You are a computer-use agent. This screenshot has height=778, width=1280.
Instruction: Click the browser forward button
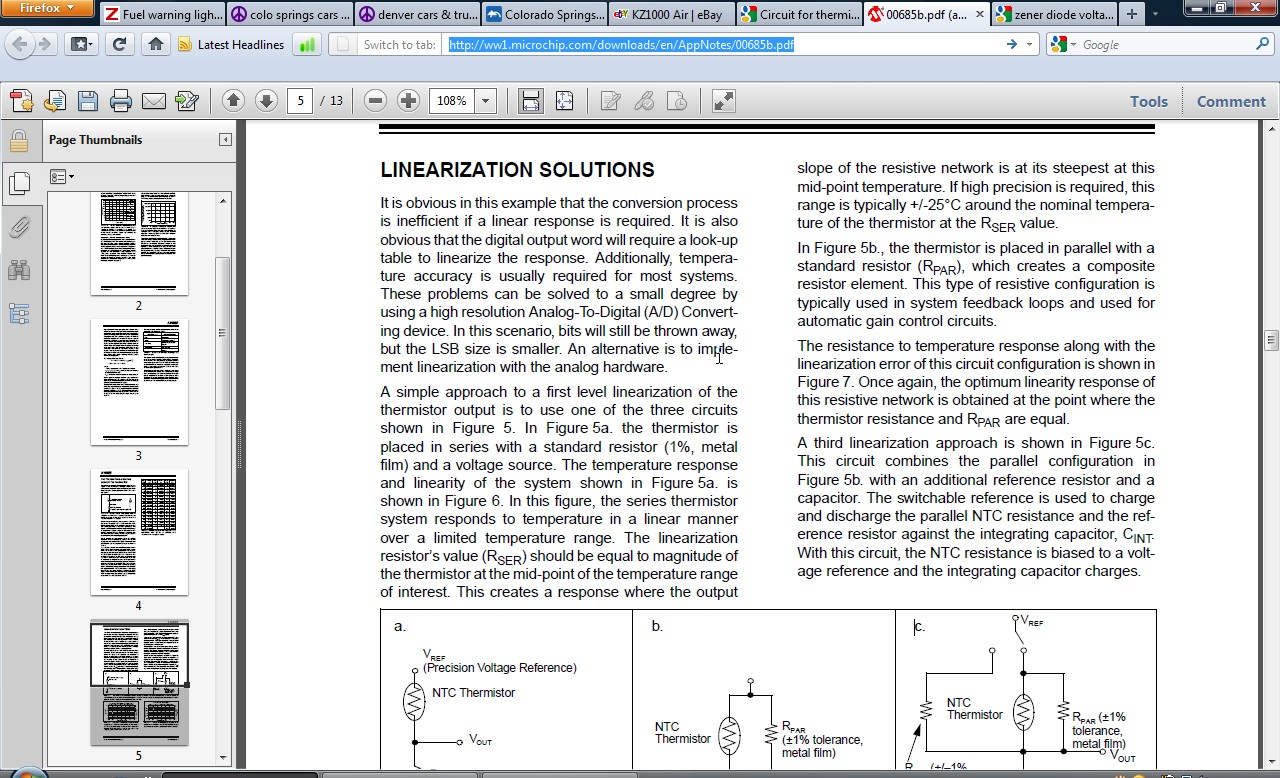click(x=45, y=44)
